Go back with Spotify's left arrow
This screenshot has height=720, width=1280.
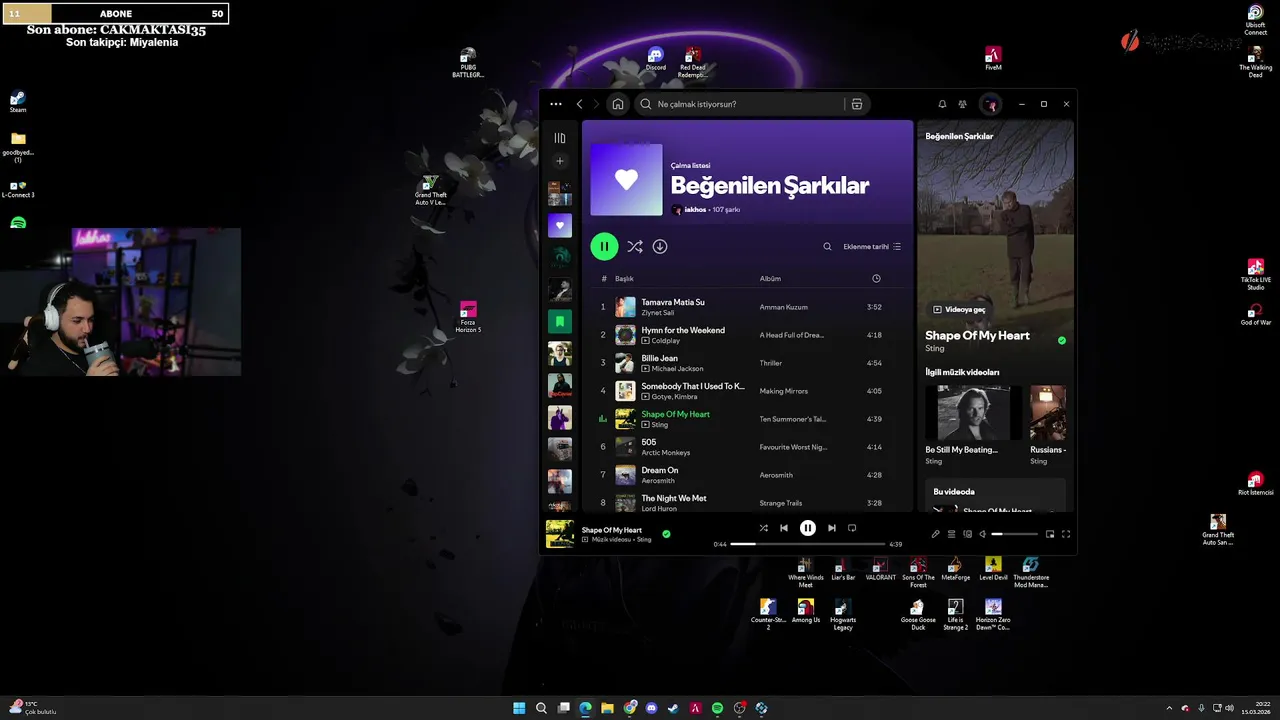pyautogui.click(x=579, y=104)
